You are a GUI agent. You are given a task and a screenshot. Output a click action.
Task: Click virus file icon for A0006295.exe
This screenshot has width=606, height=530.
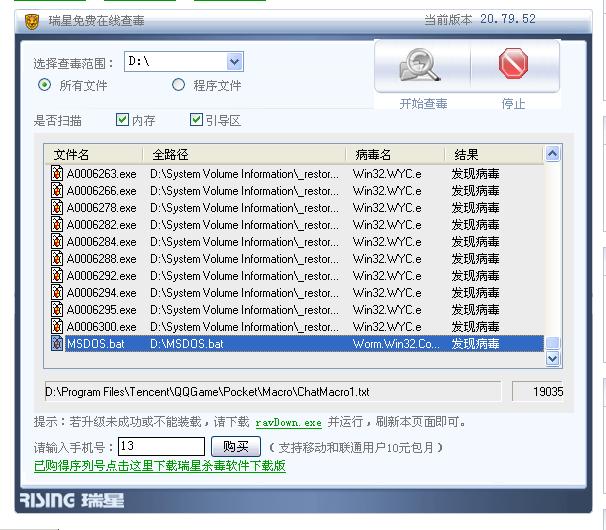[57, 309]
